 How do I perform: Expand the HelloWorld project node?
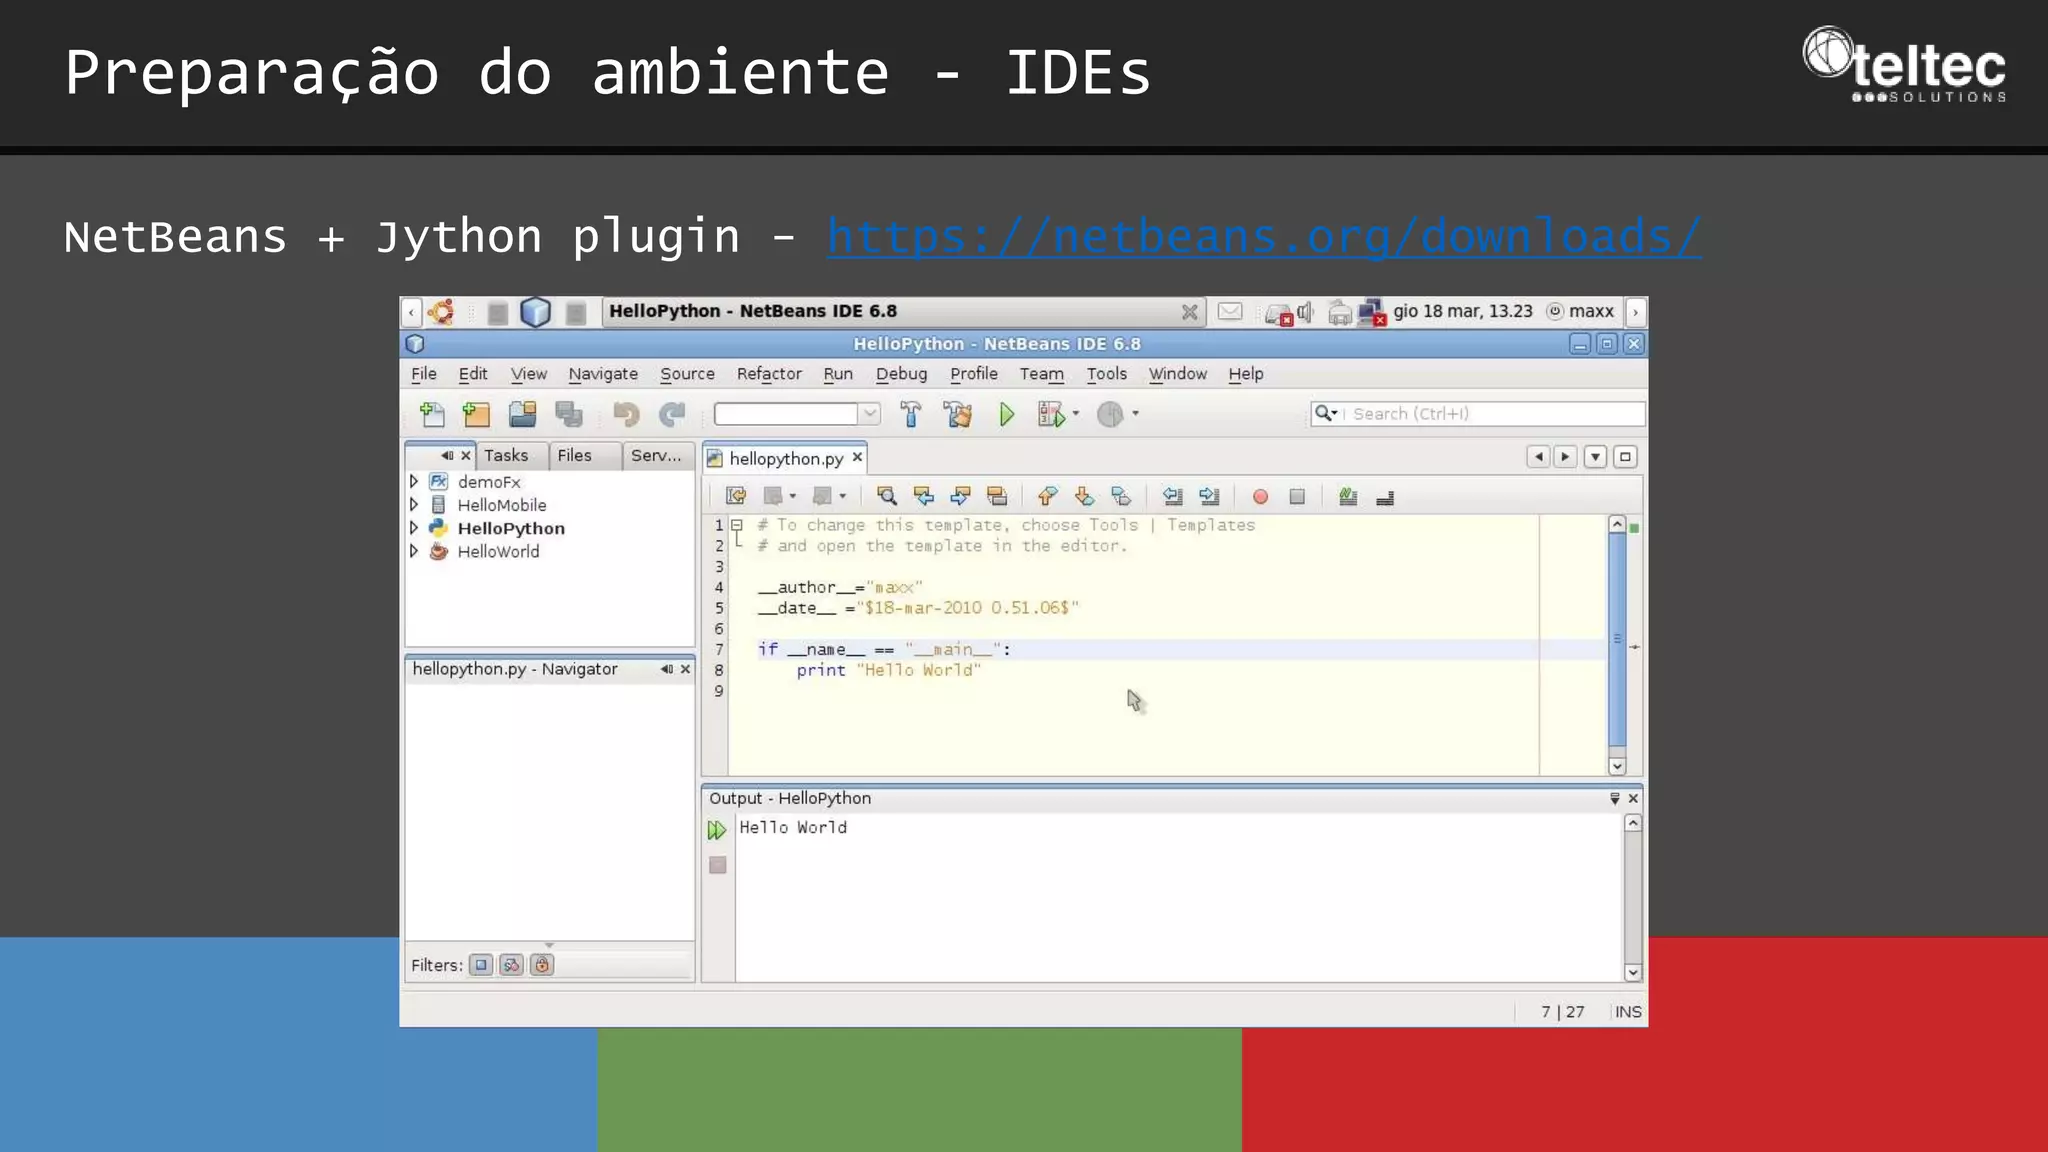click(x=414, y=551)
